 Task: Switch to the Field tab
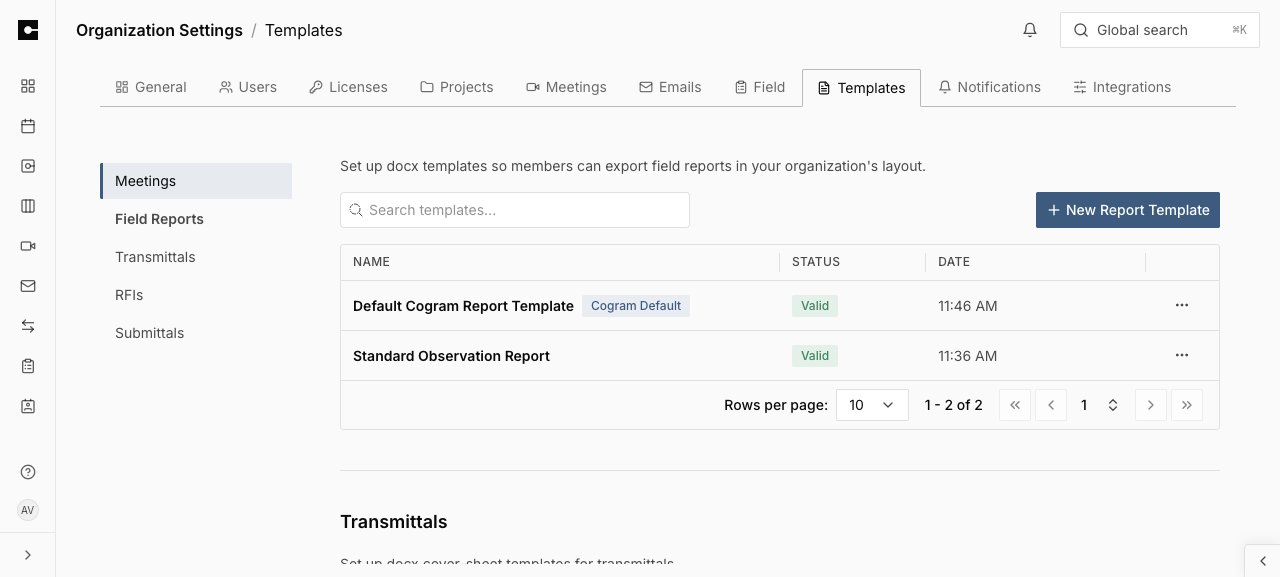pos(760,87)
